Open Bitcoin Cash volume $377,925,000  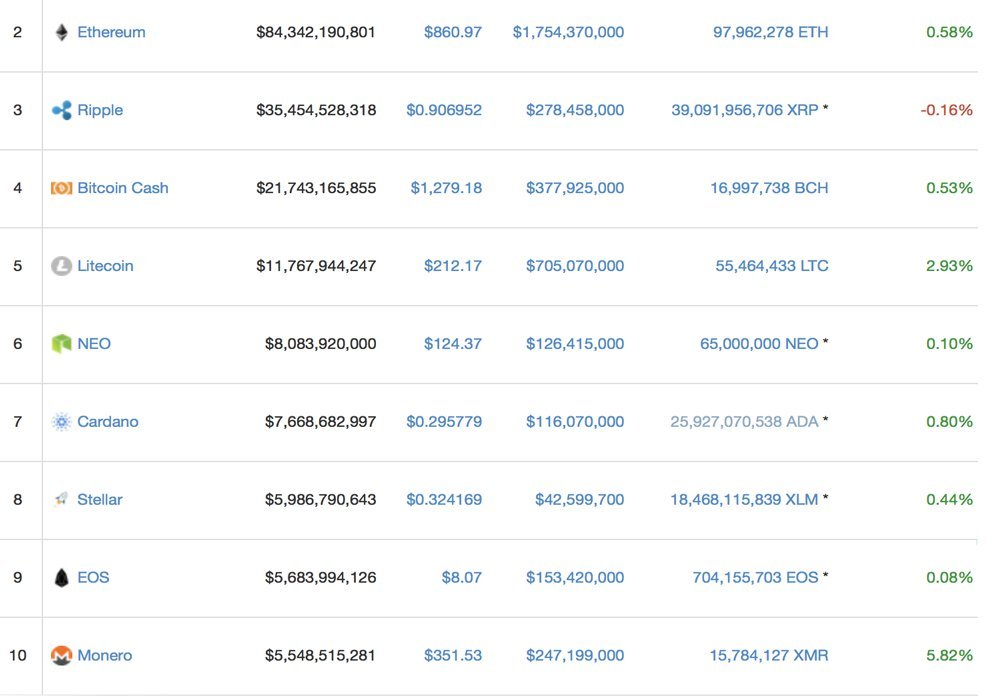pyautogui.click(x=575, y=188)
